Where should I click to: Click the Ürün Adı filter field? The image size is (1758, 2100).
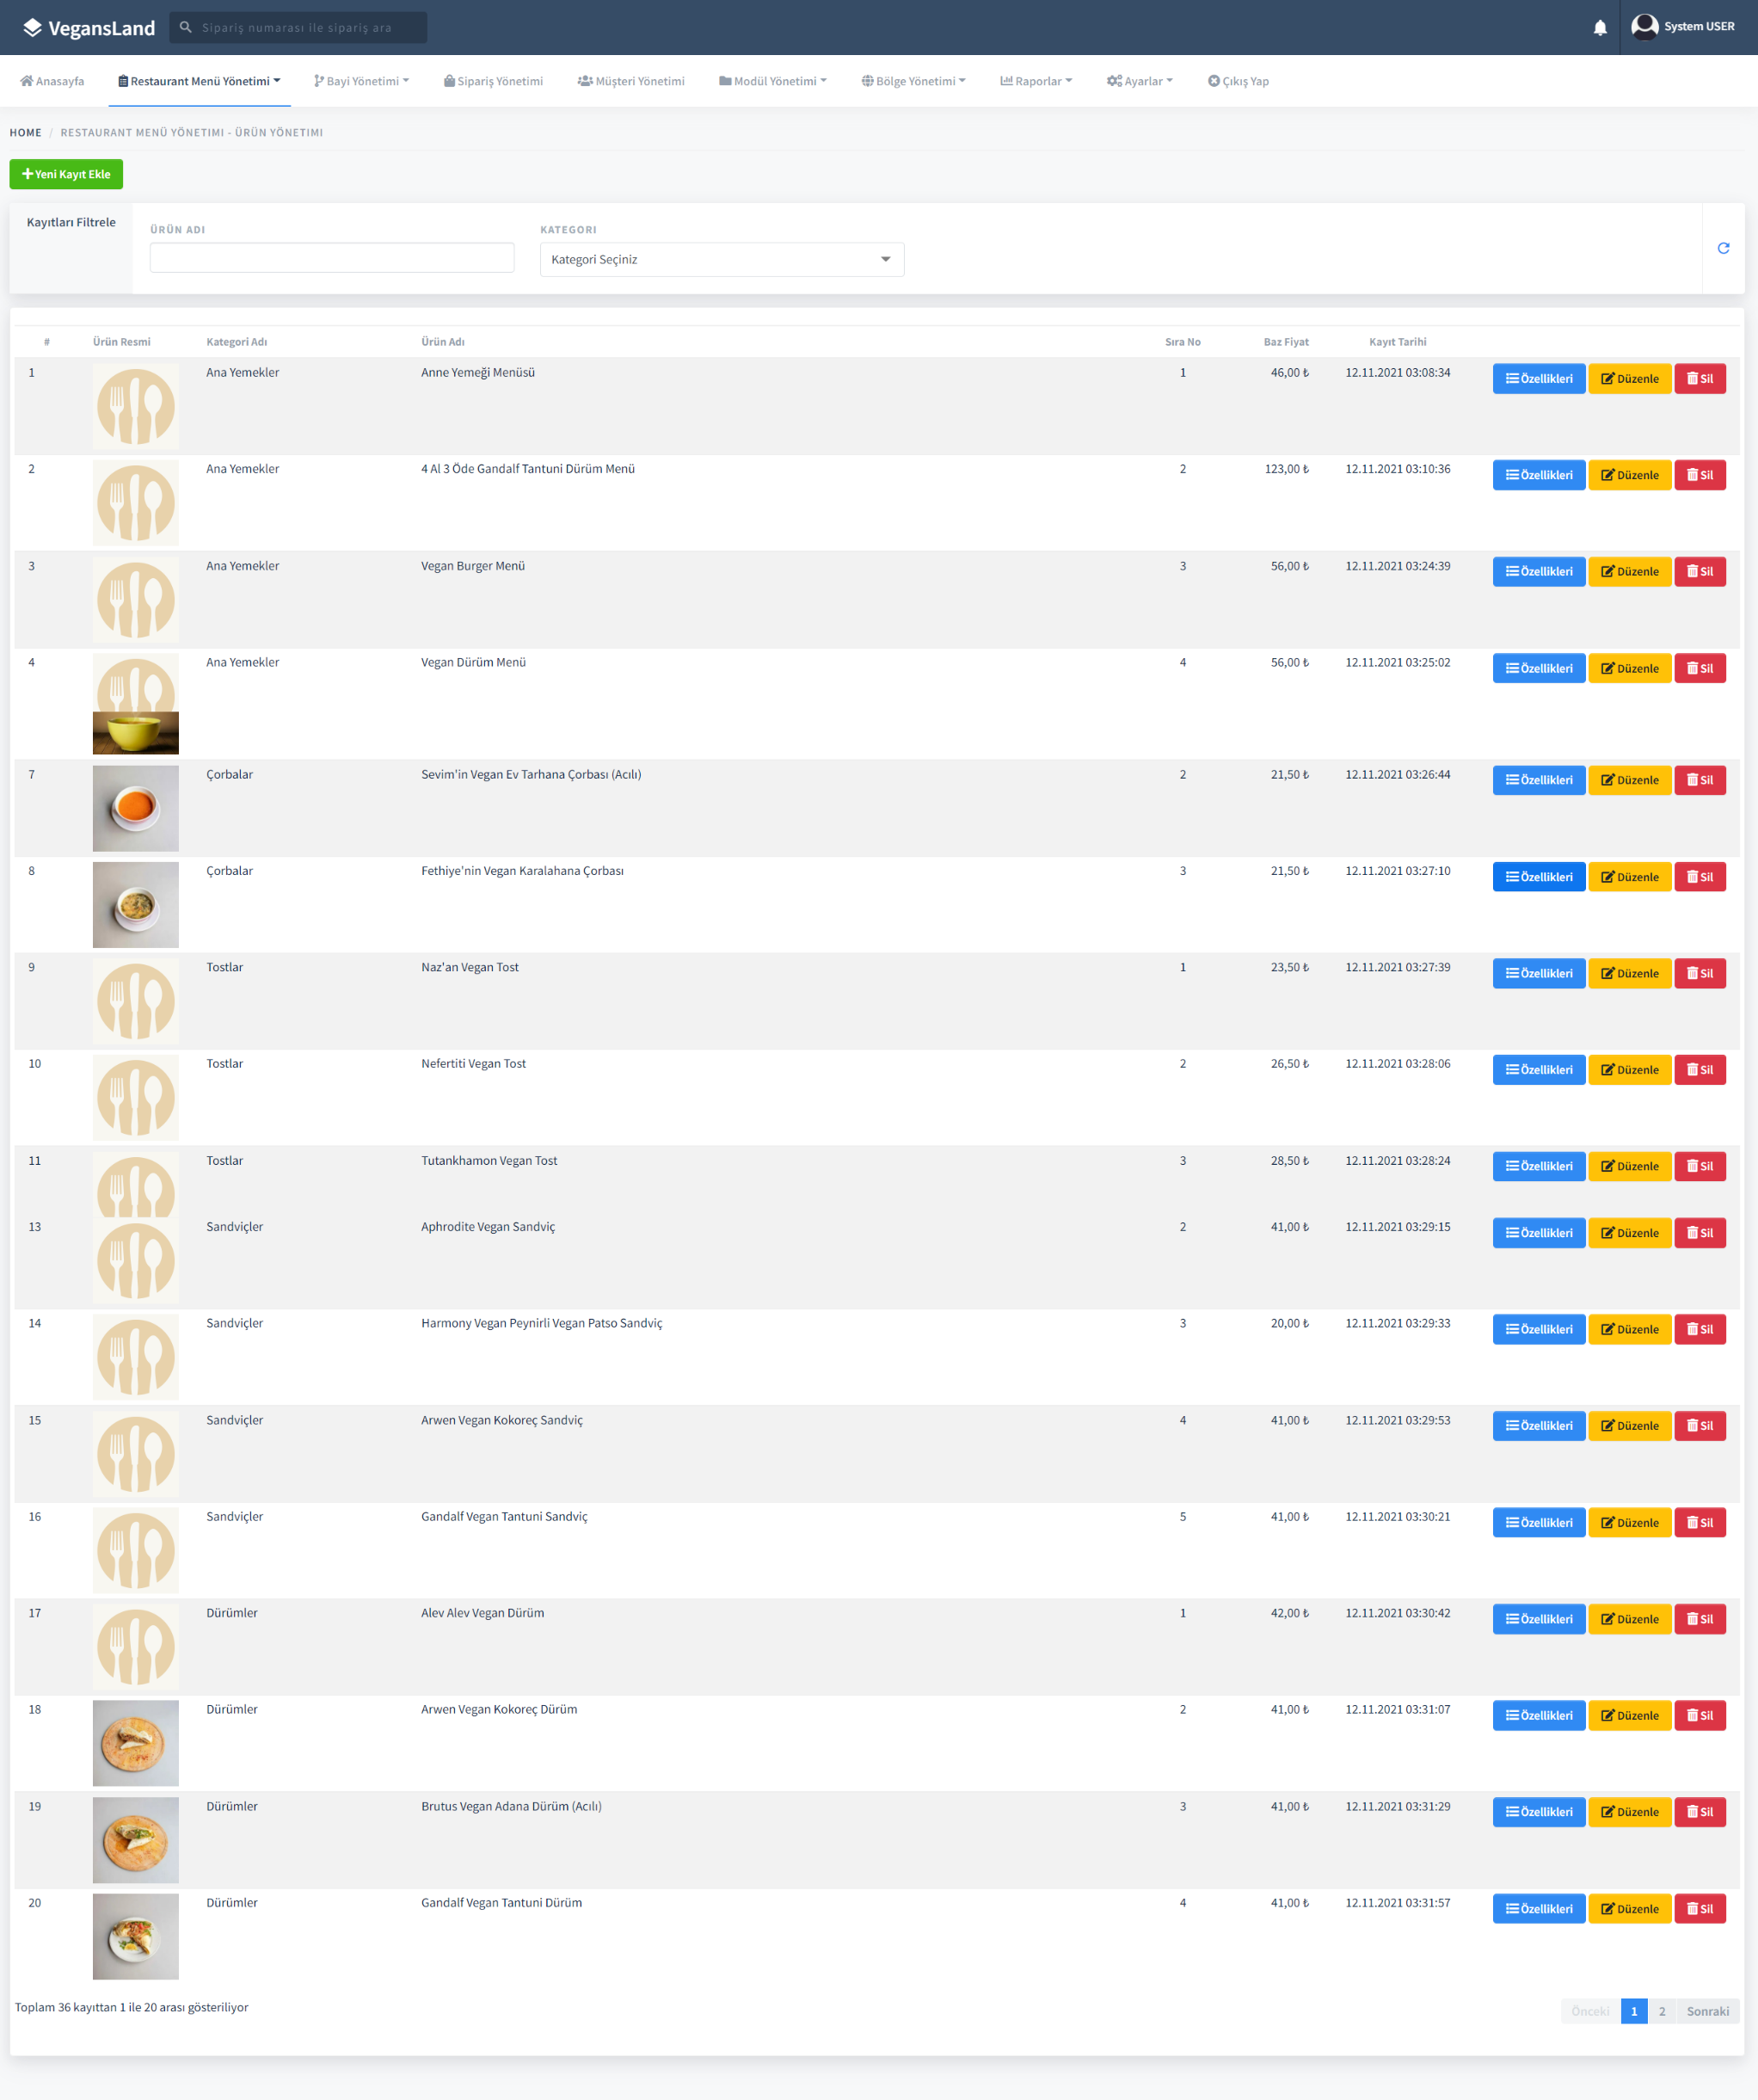pyautogui.click(x=332, y=258)
